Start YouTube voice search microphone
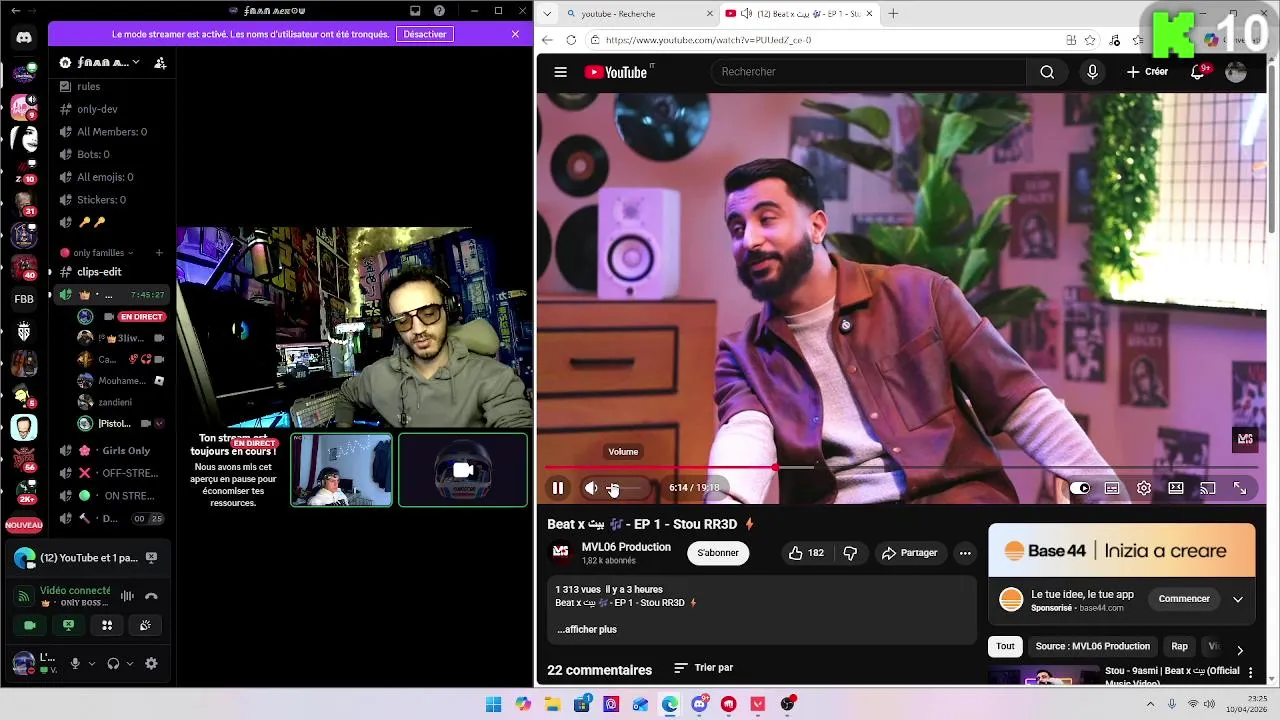This screenshot has width=1280, height=720. pos(1092,72)
